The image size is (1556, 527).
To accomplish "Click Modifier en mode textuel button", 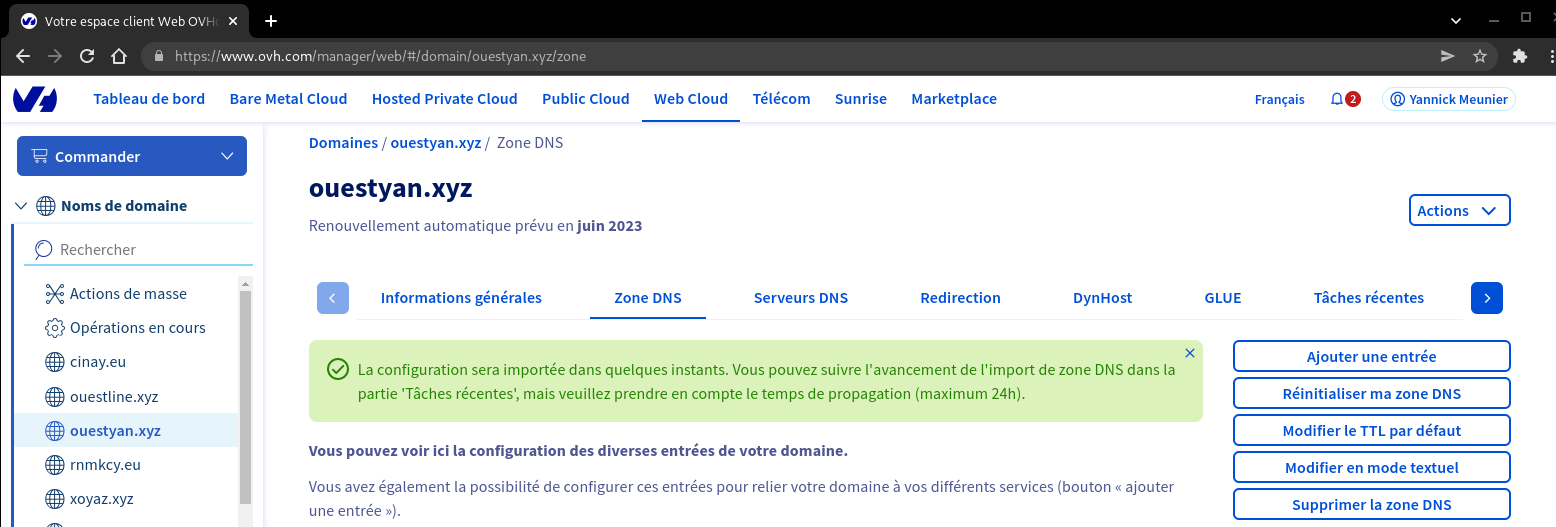I will [x=1371, y=468].
